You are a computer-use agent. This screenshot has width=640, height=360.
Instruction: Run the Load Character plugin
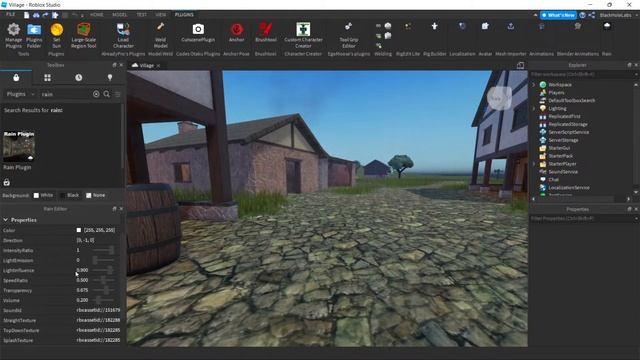tap(123, 35)
